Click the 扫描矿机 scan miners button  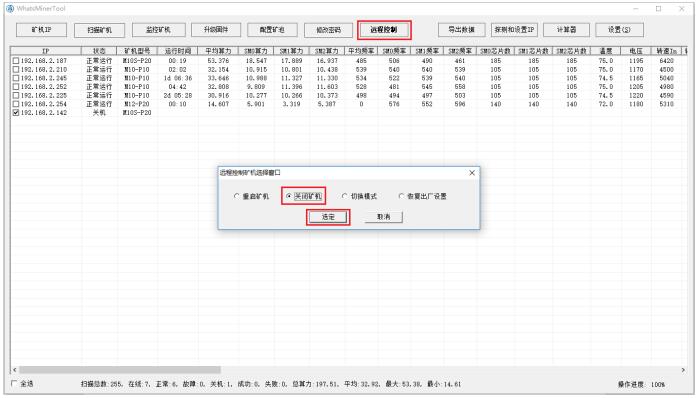[99, 30]
